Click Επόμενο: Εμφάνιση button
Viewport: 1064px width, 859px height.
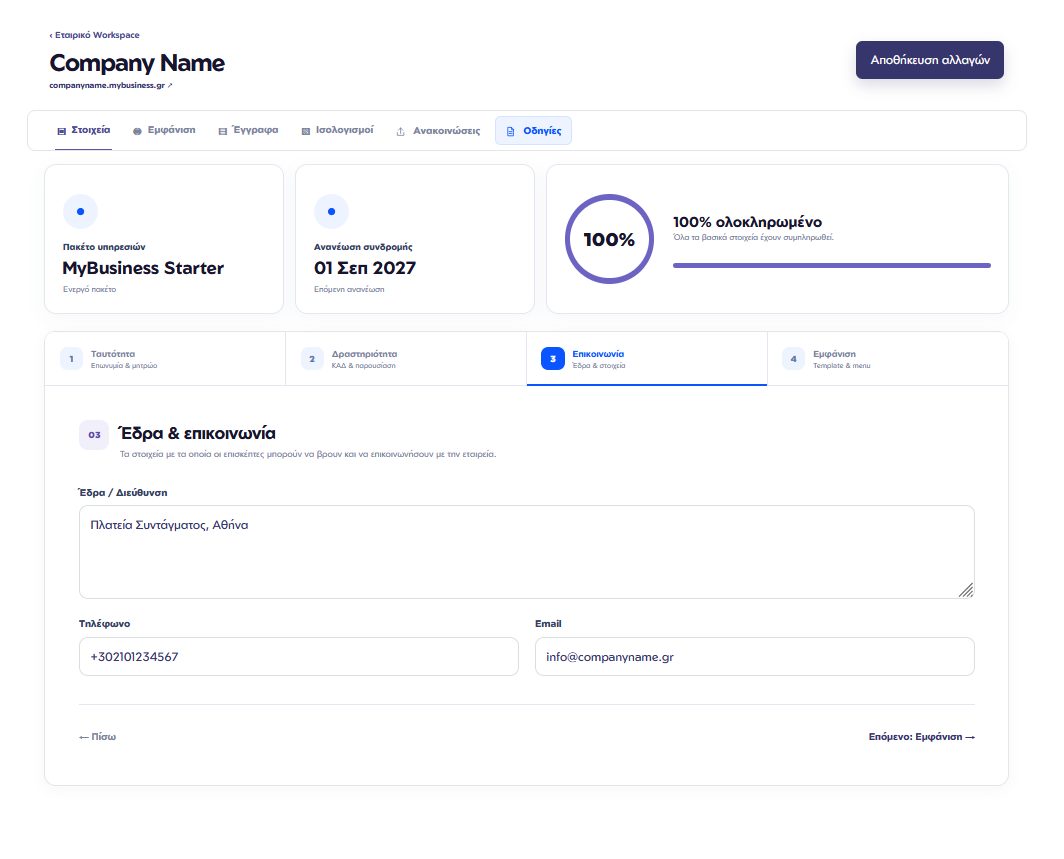click(922, 737)
